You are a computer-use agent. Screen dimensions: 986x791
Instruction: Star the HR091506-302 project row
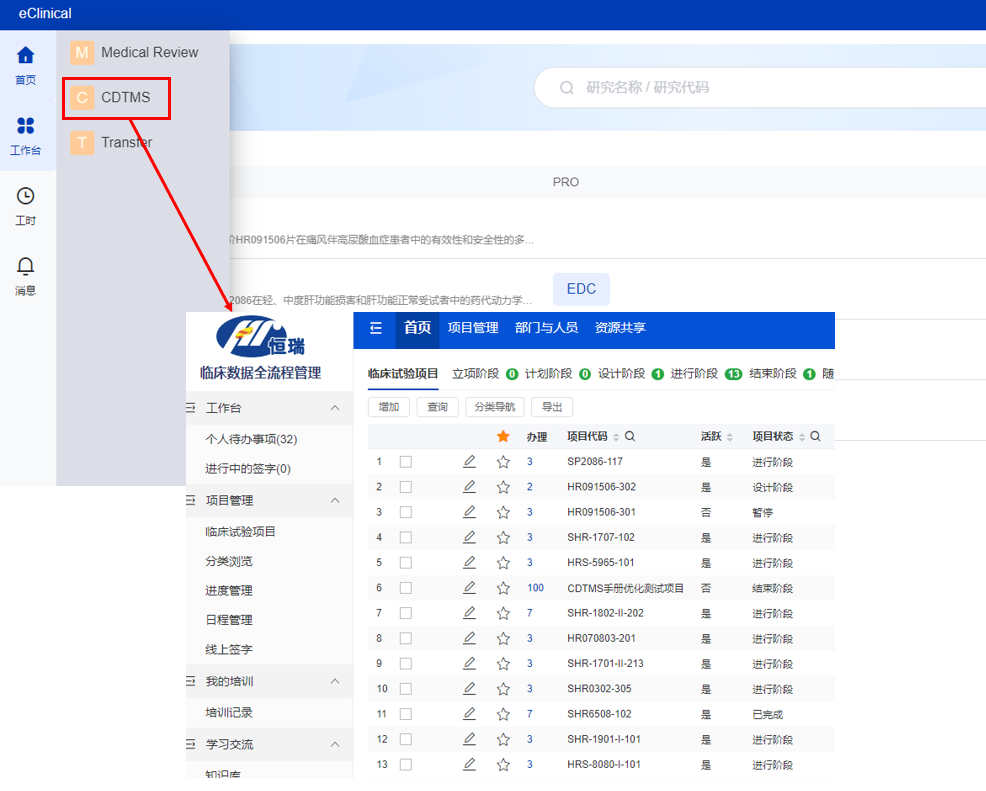coord(503,487)
